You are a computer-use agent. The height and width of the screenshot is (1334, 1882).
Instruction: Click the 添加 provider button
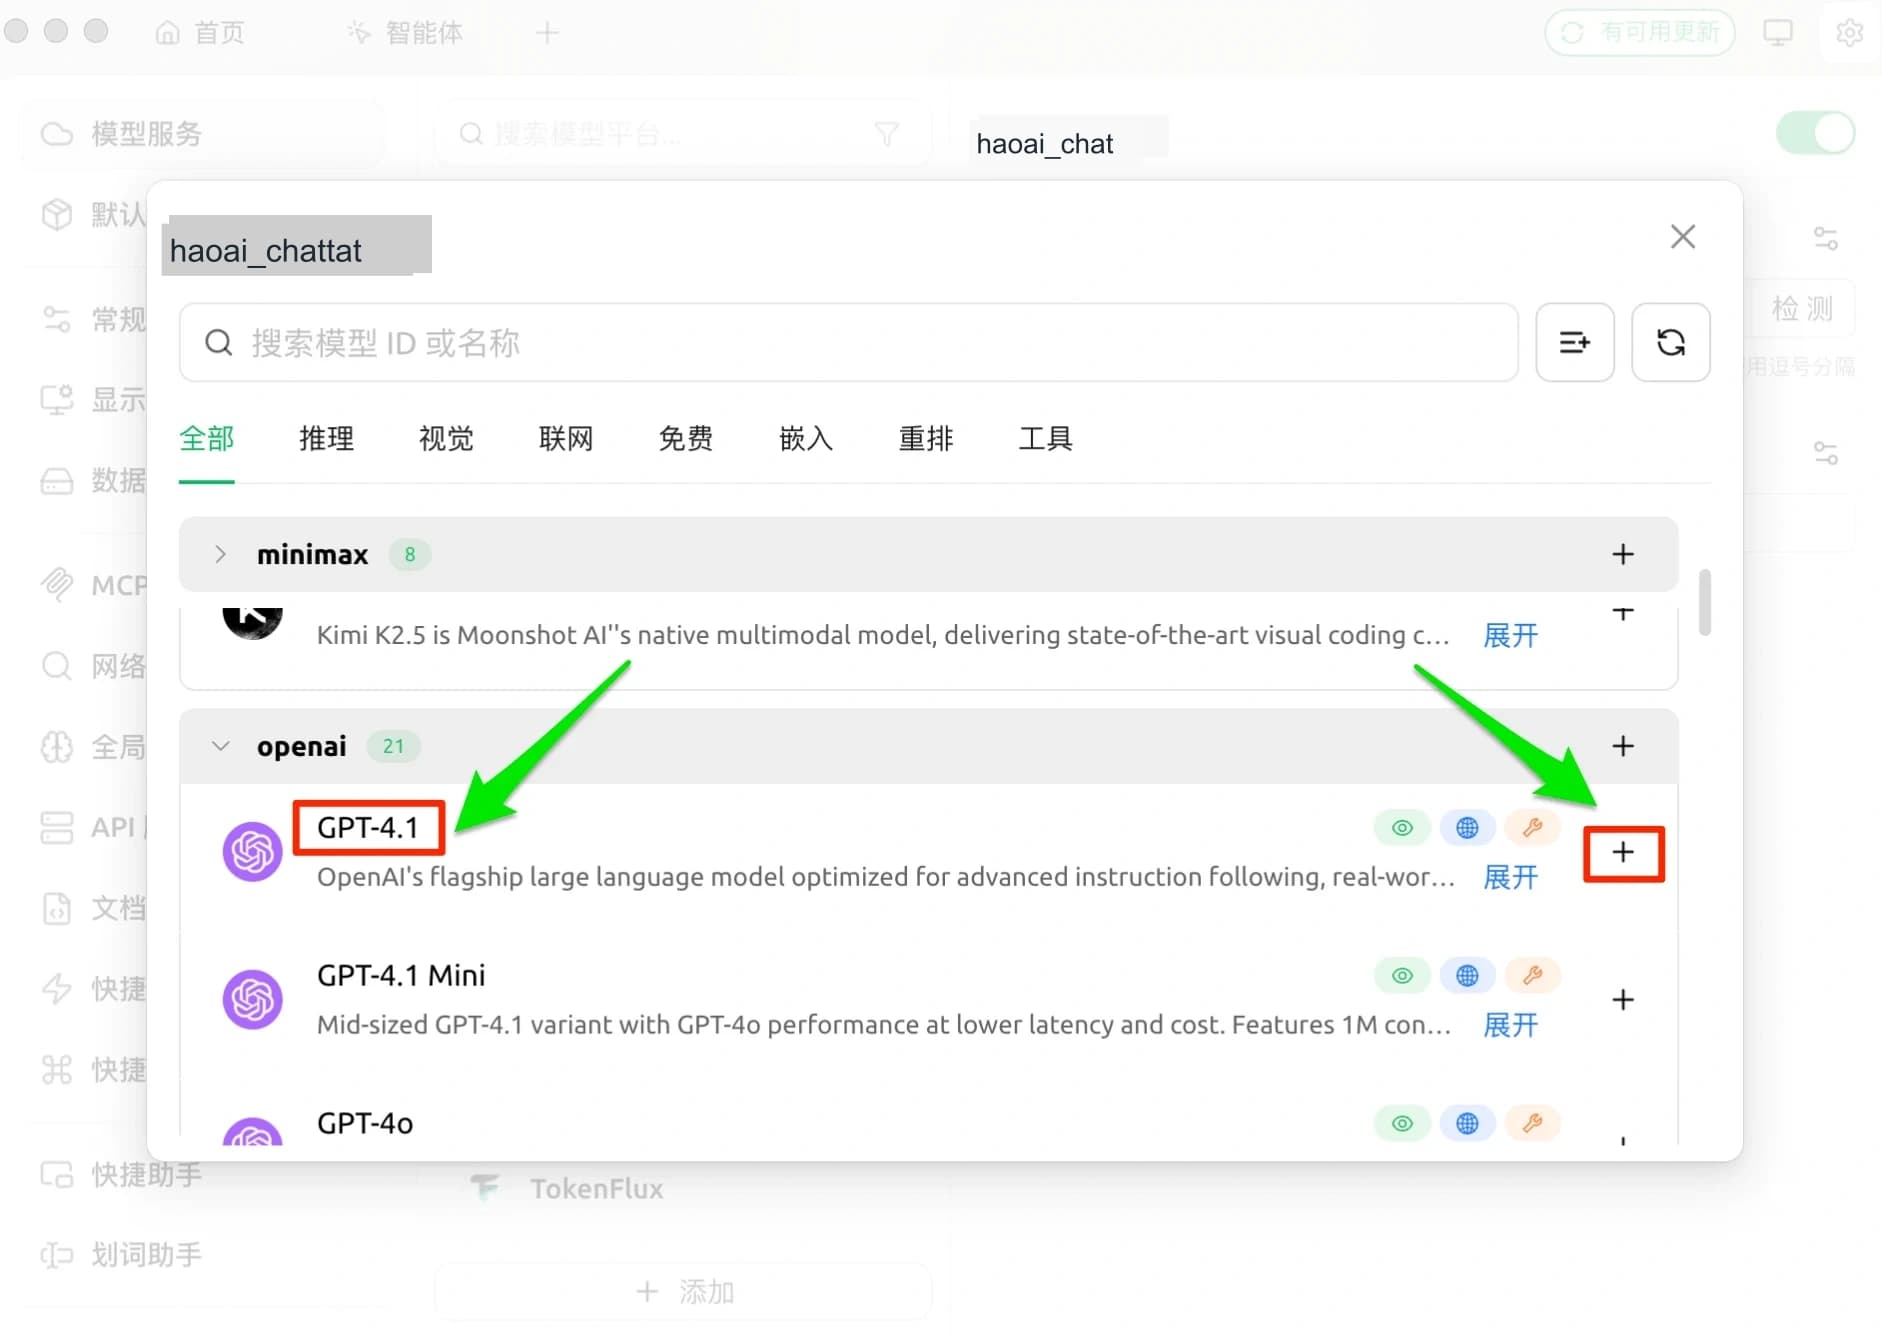684,1292
